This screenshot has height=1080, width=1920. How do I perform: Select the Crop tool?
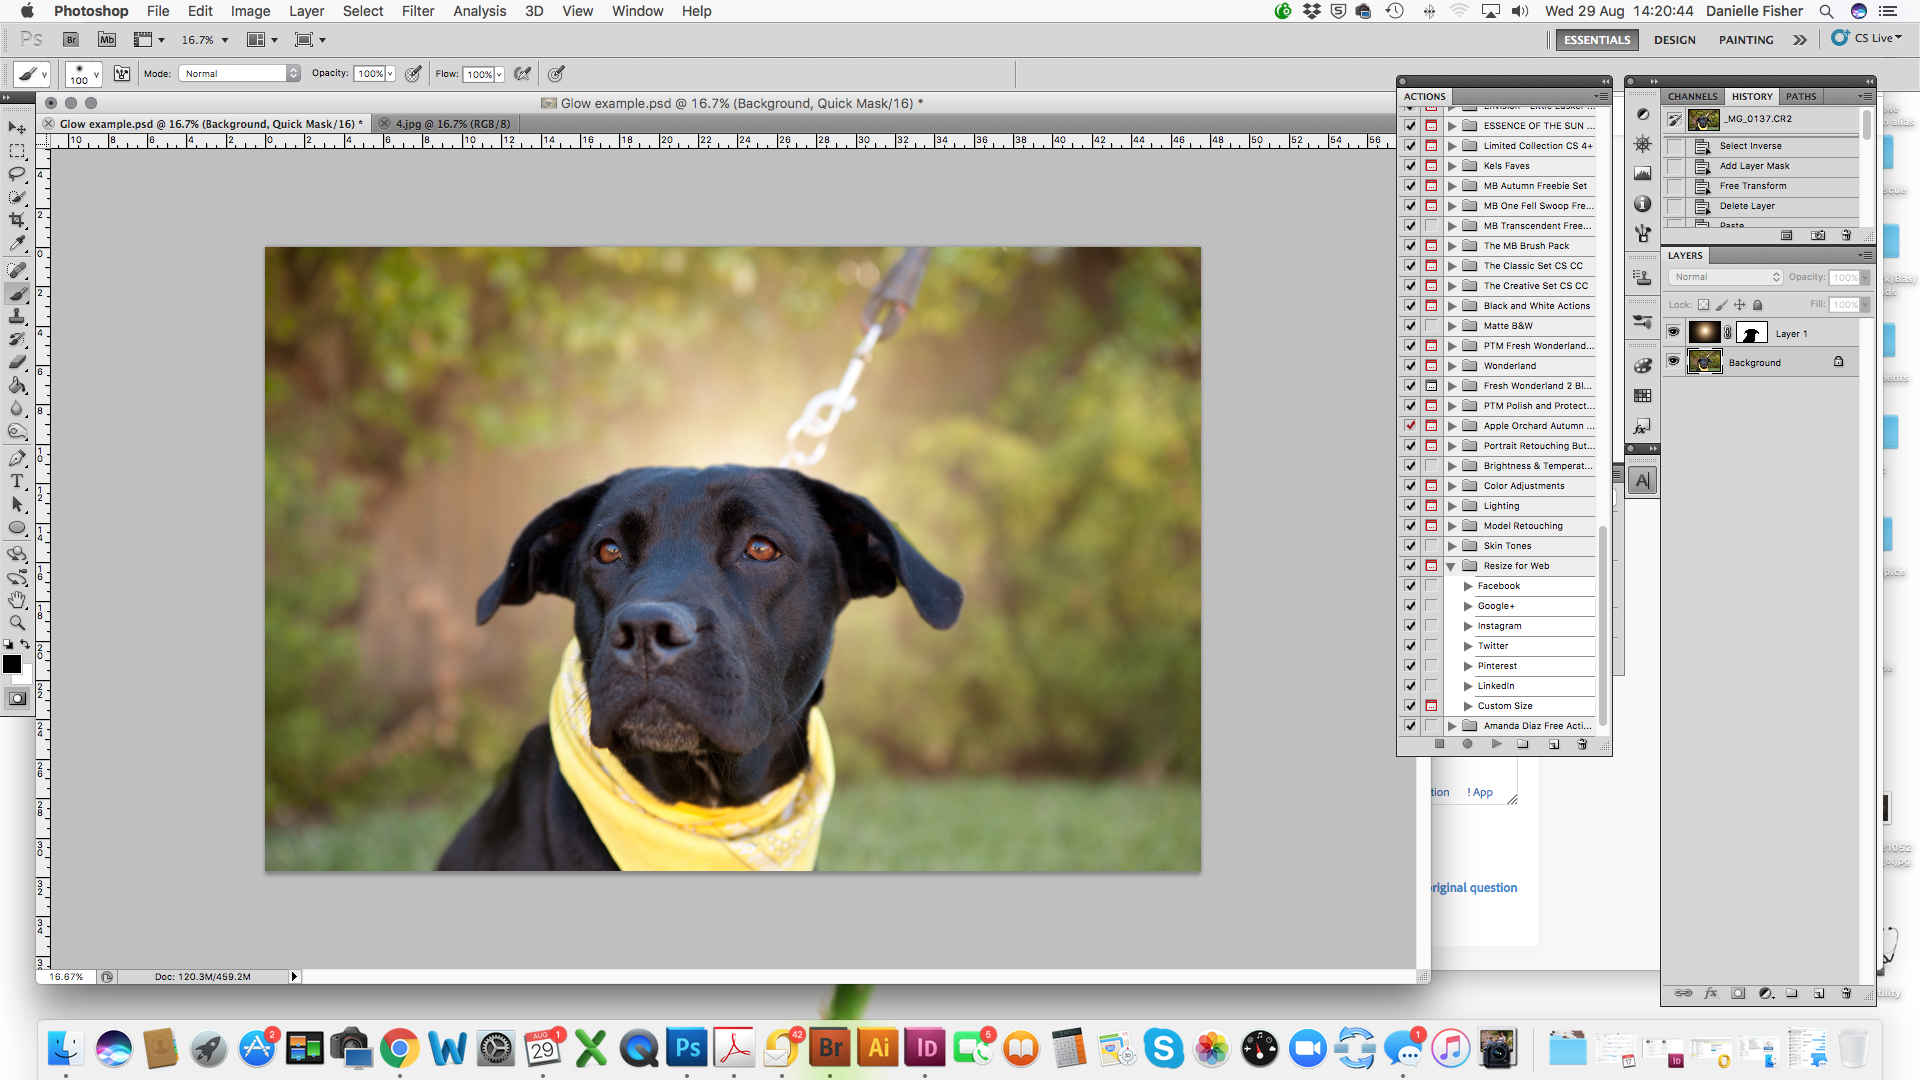(17, 220)
